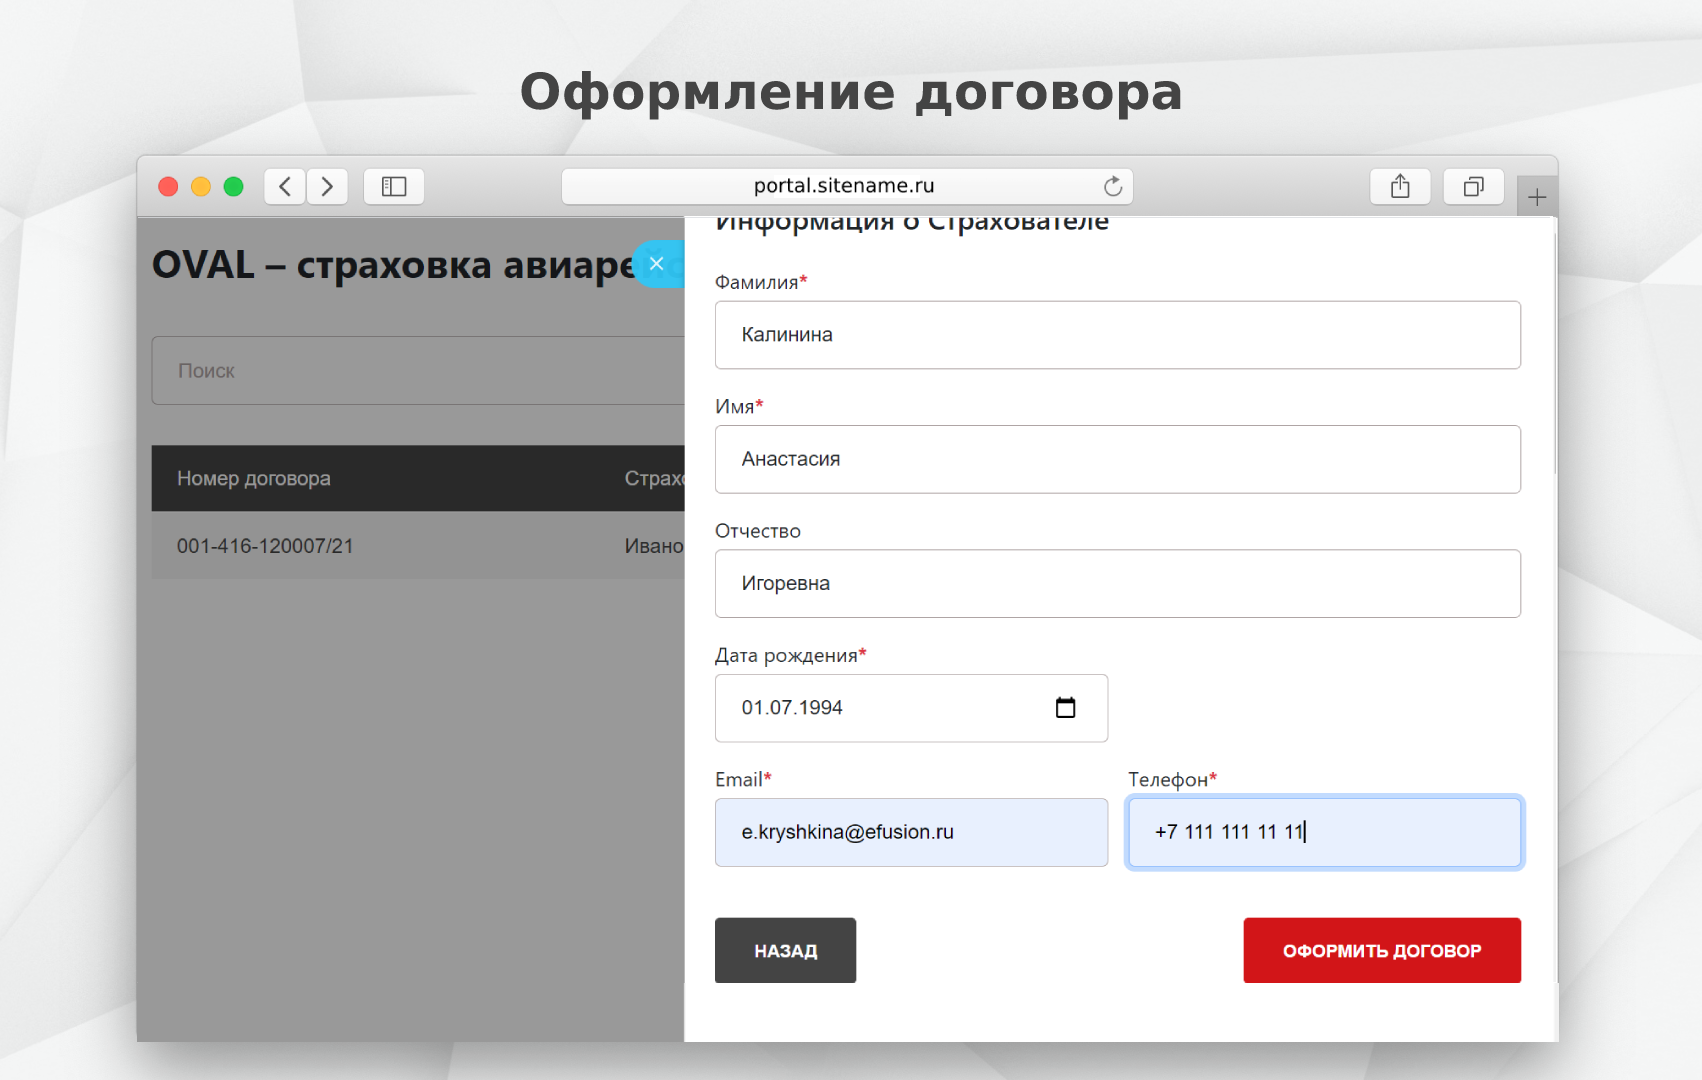Reload the page with the refresh icon

pos(1112,187)
